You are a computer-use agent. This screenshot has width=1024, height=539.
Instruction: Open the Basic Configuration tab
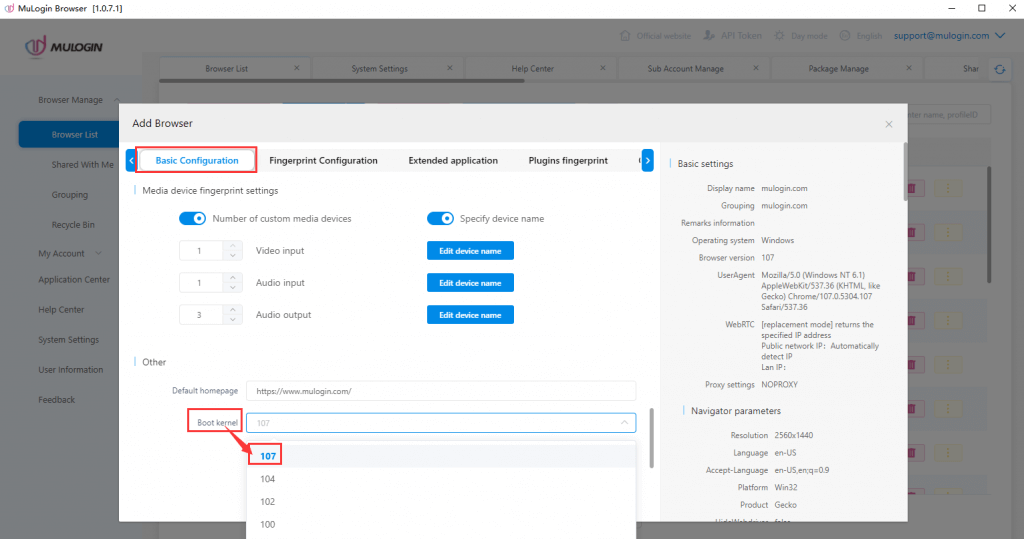point(197,160)
